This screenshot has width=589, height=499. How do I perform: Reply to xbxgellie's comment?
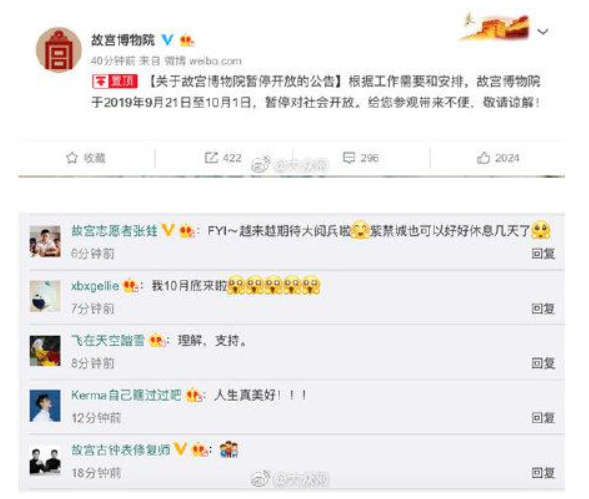[x=543, y=308]
